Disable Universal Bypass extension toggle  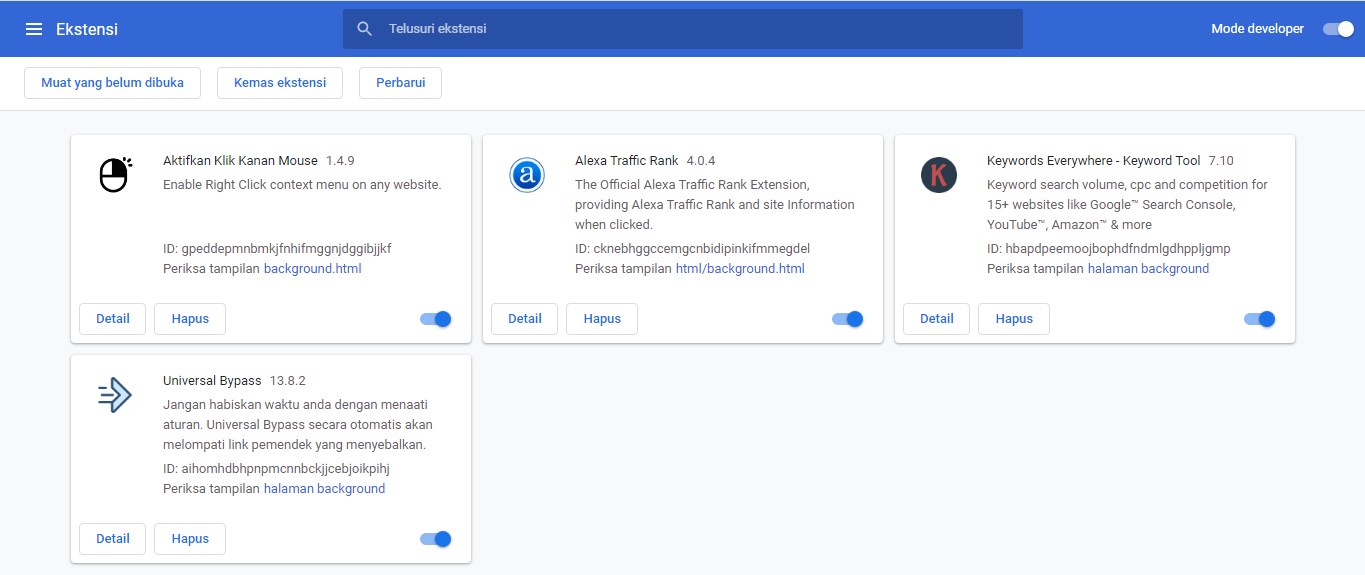[436, 539]
